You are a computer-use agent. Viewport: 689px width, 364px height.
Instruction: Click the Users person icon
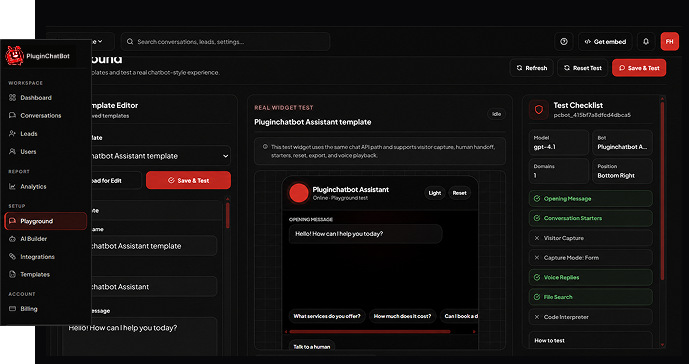coord(12,152)
